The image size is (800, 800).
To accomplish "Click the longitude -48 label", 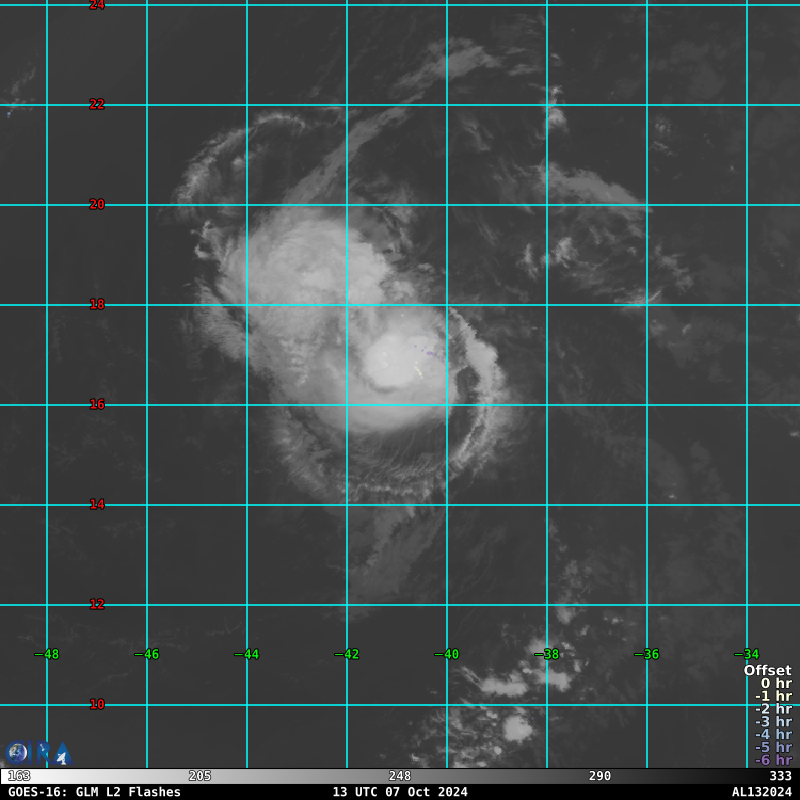I will pos(46,655).
